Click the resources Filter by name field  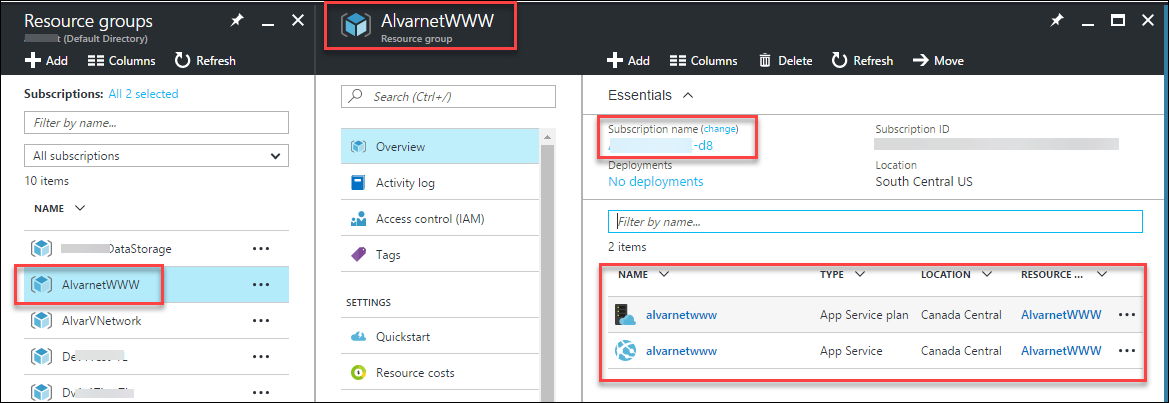[x=875, y=221]
